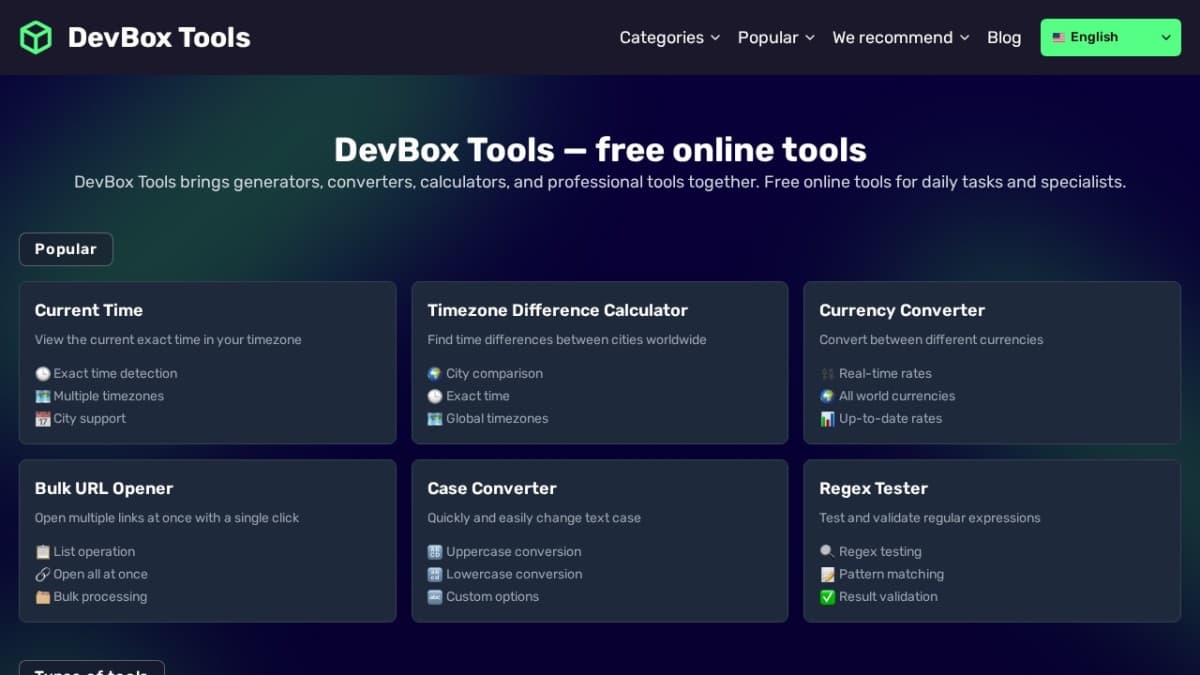Image resolution: width=1200 pixels, height=675 pixels.
Task: Click the chart icon next to Up-to-date rates
Action: pos(825,419)
